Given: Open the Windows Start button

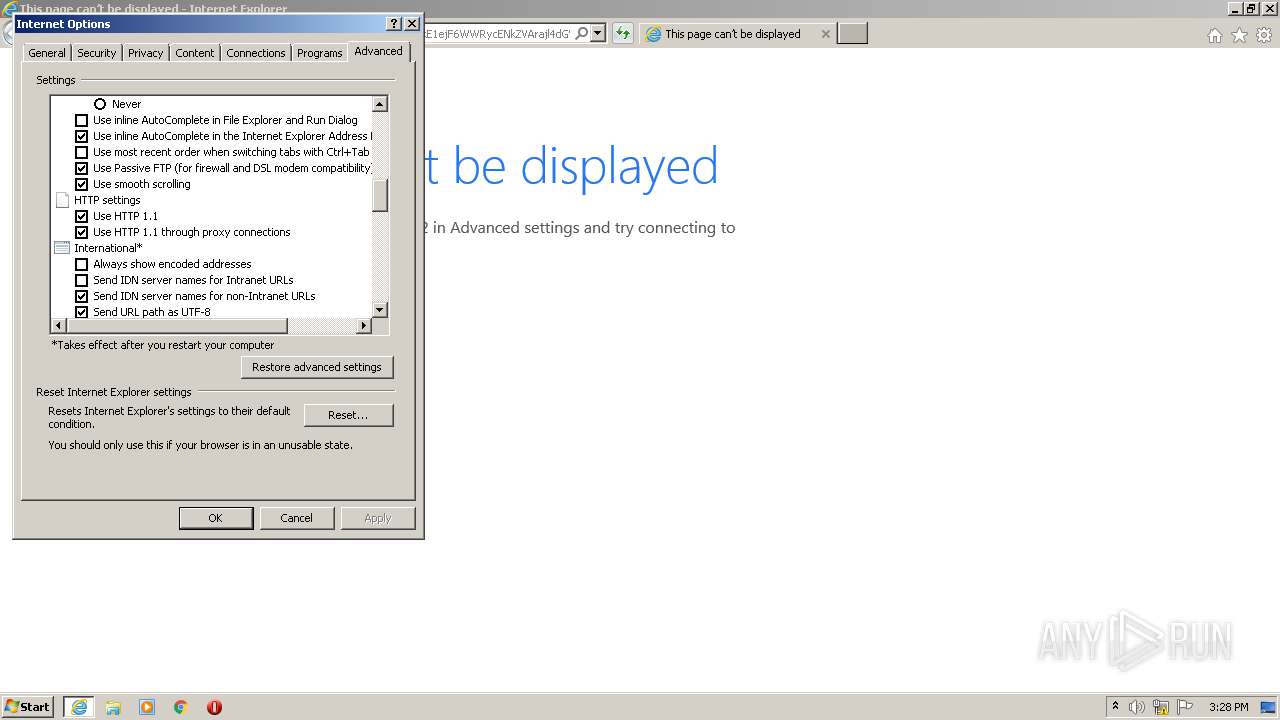Looking at the screenshot, I should point(27,706).
